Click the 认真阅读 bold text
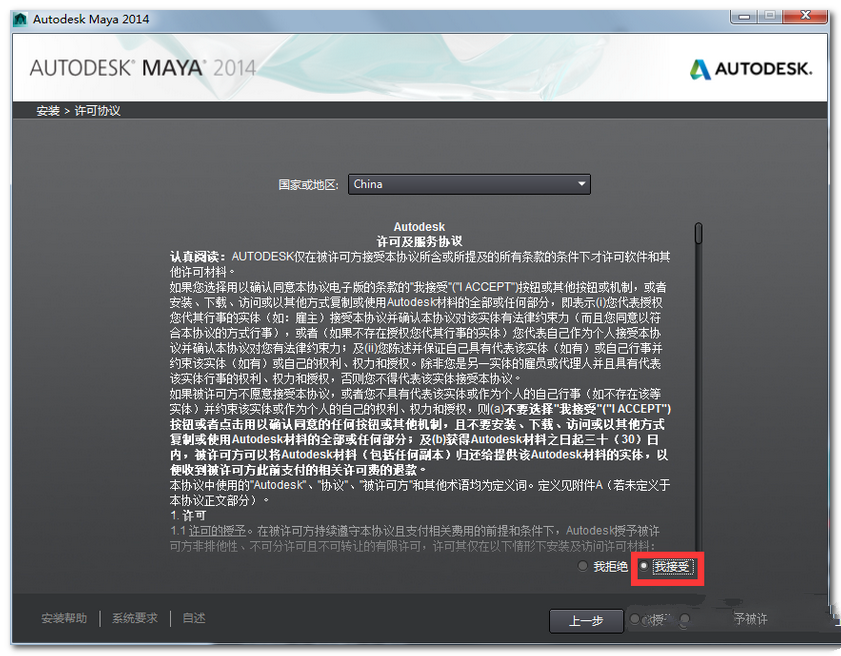 click(198, 257)
